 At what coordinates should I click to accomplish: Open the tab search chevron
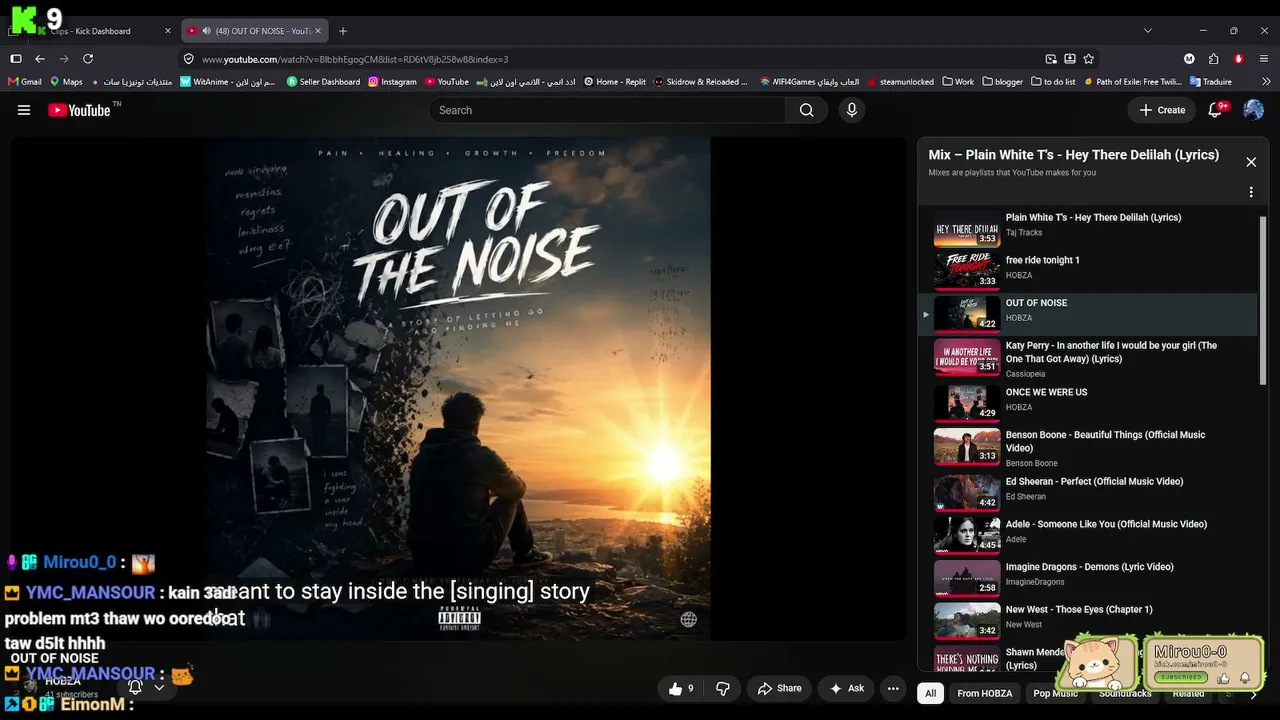tap(1148, 31)
